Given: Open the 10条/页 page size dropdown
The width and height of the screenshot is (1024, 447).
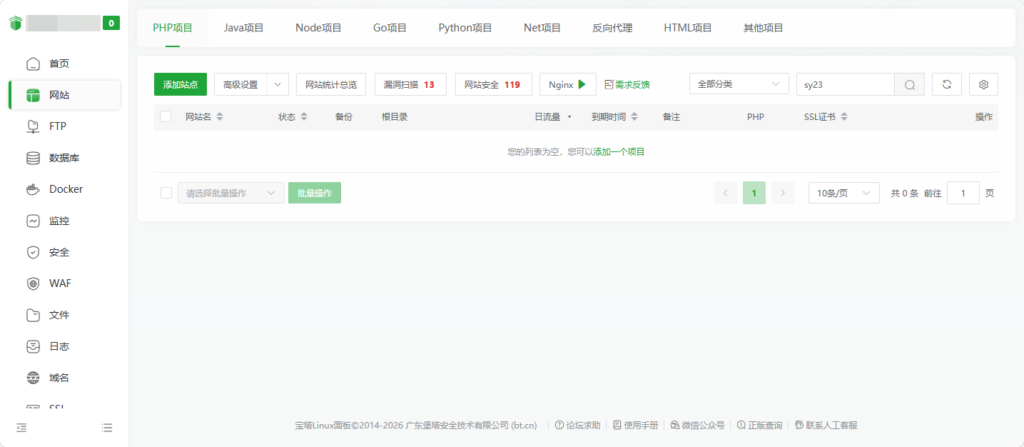Looking at the screenshot, I should tap(844, 193).
